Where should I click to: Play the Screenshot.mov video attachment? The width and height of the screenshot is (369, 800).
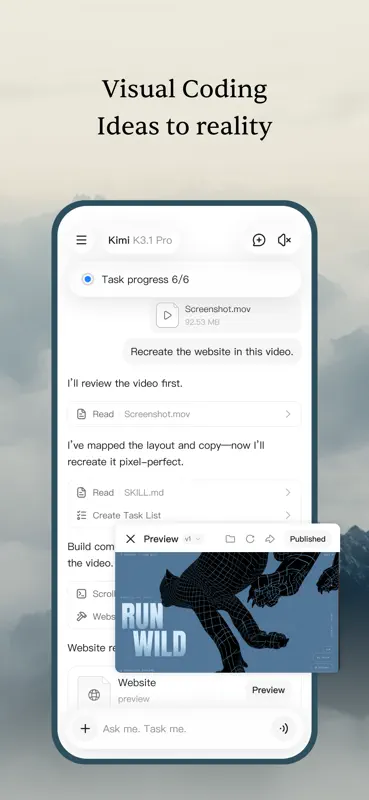coord(167,315)
